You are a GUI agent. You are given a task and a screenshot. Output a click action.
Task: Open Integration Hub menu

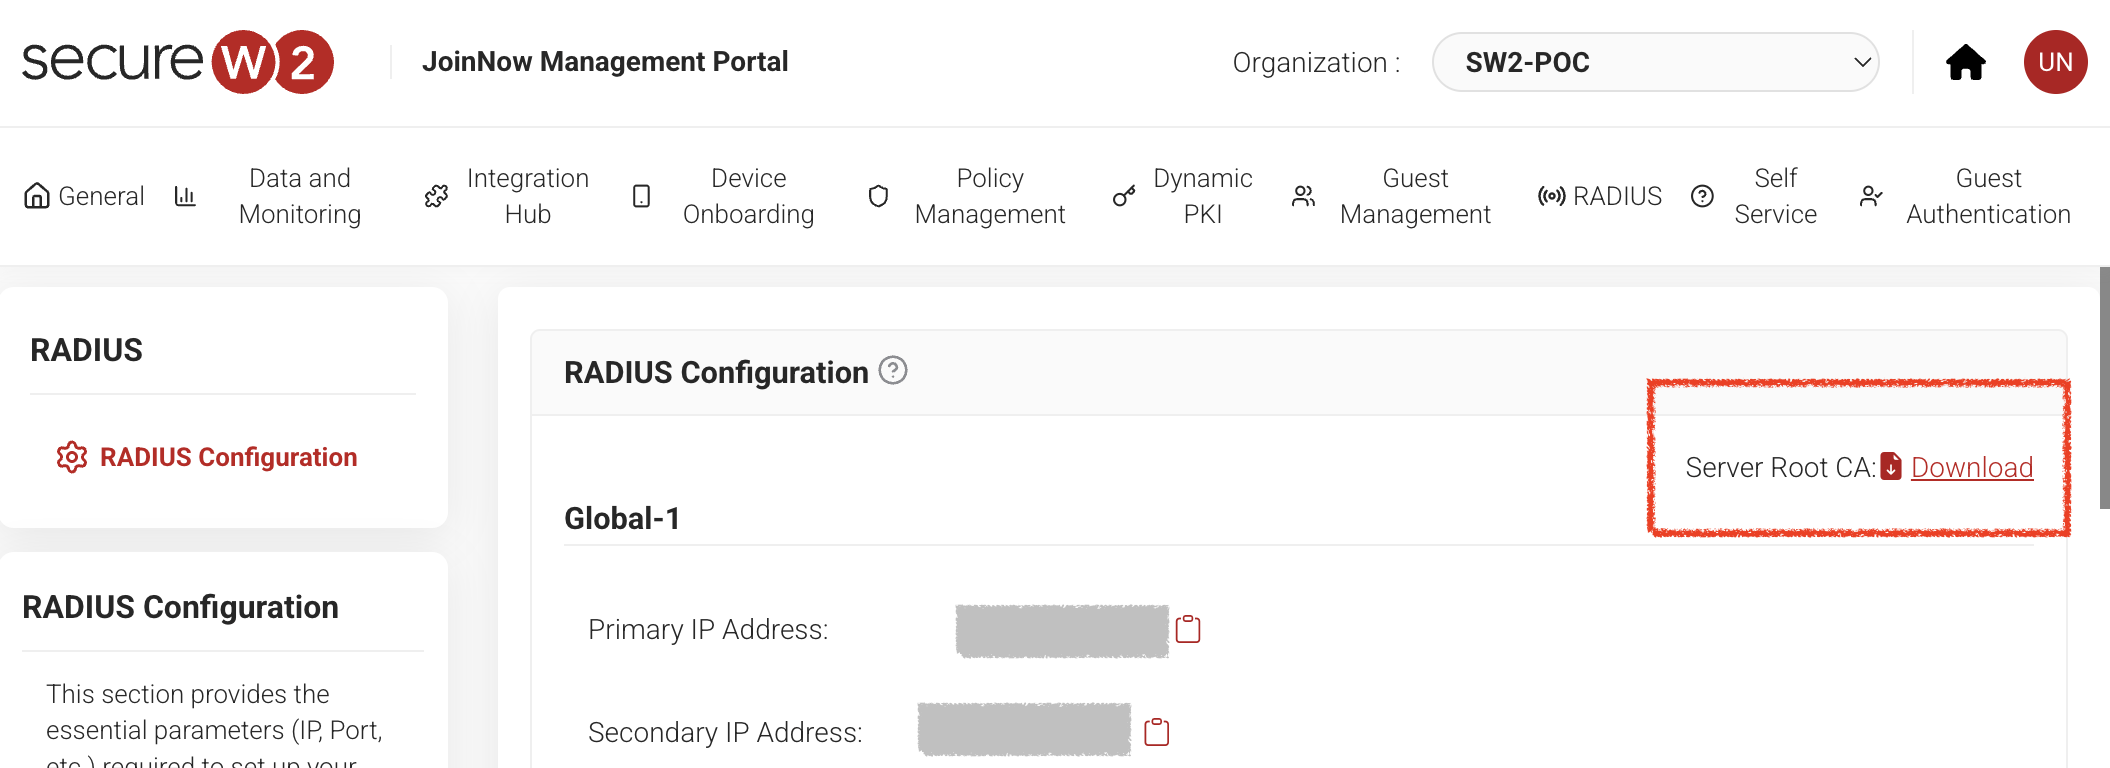tap(527, 196)
